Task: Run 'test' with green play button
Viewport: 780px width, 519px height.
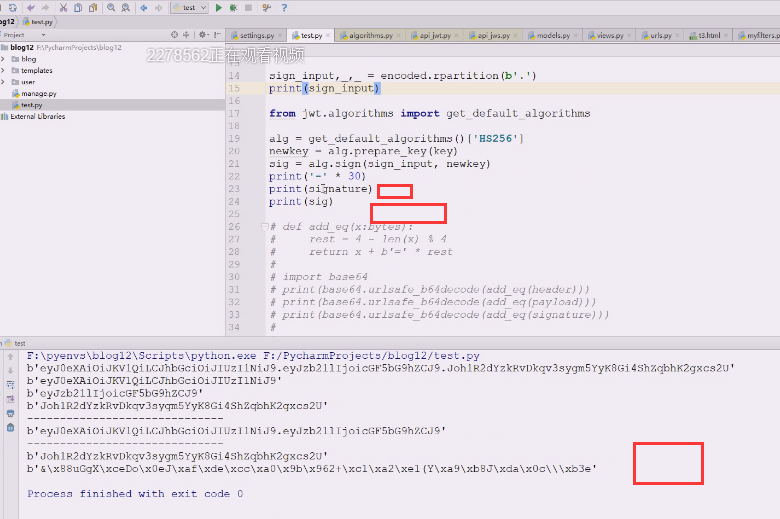Action: click(218, 7)
